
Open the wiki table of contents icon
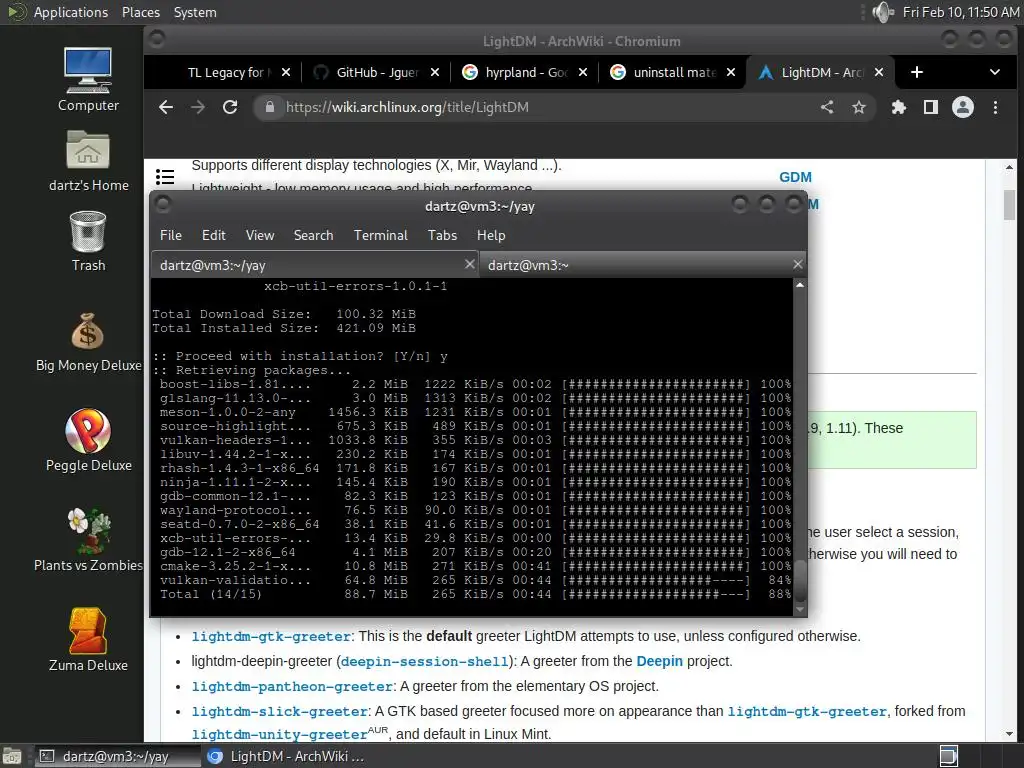(165, 177)
